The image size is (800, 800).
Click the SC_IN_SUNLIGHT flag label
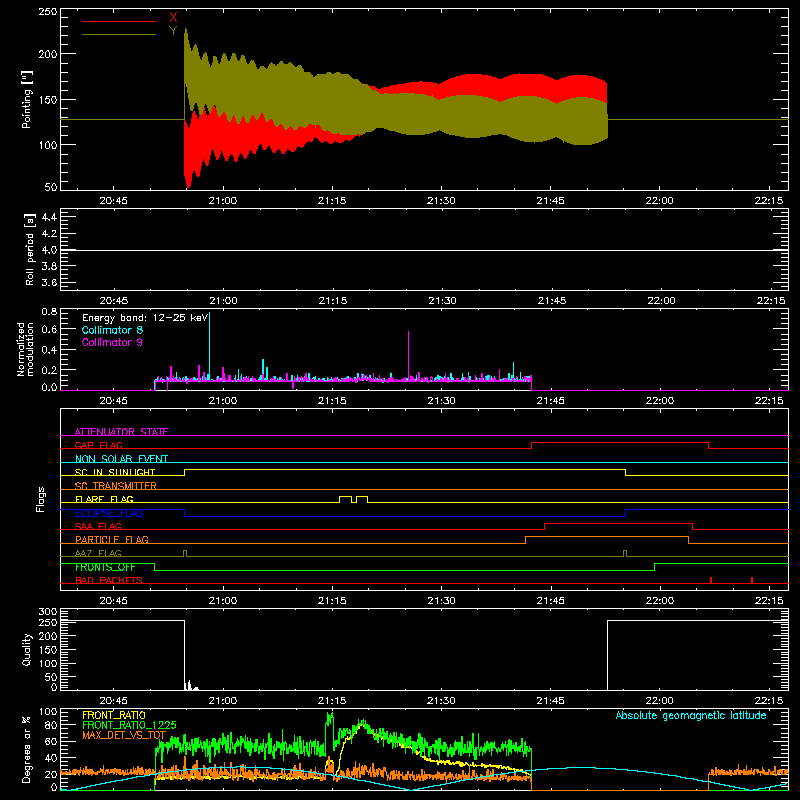click(115, 472)
